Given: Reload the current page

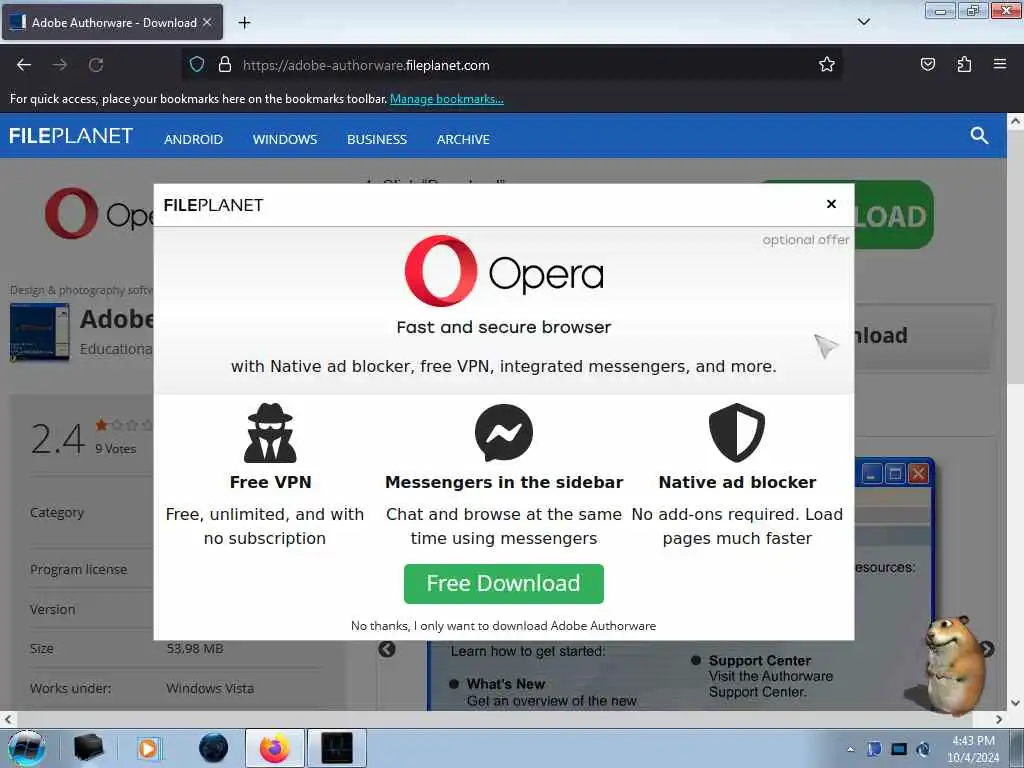Looking at the screenshot, I should 96,65.
